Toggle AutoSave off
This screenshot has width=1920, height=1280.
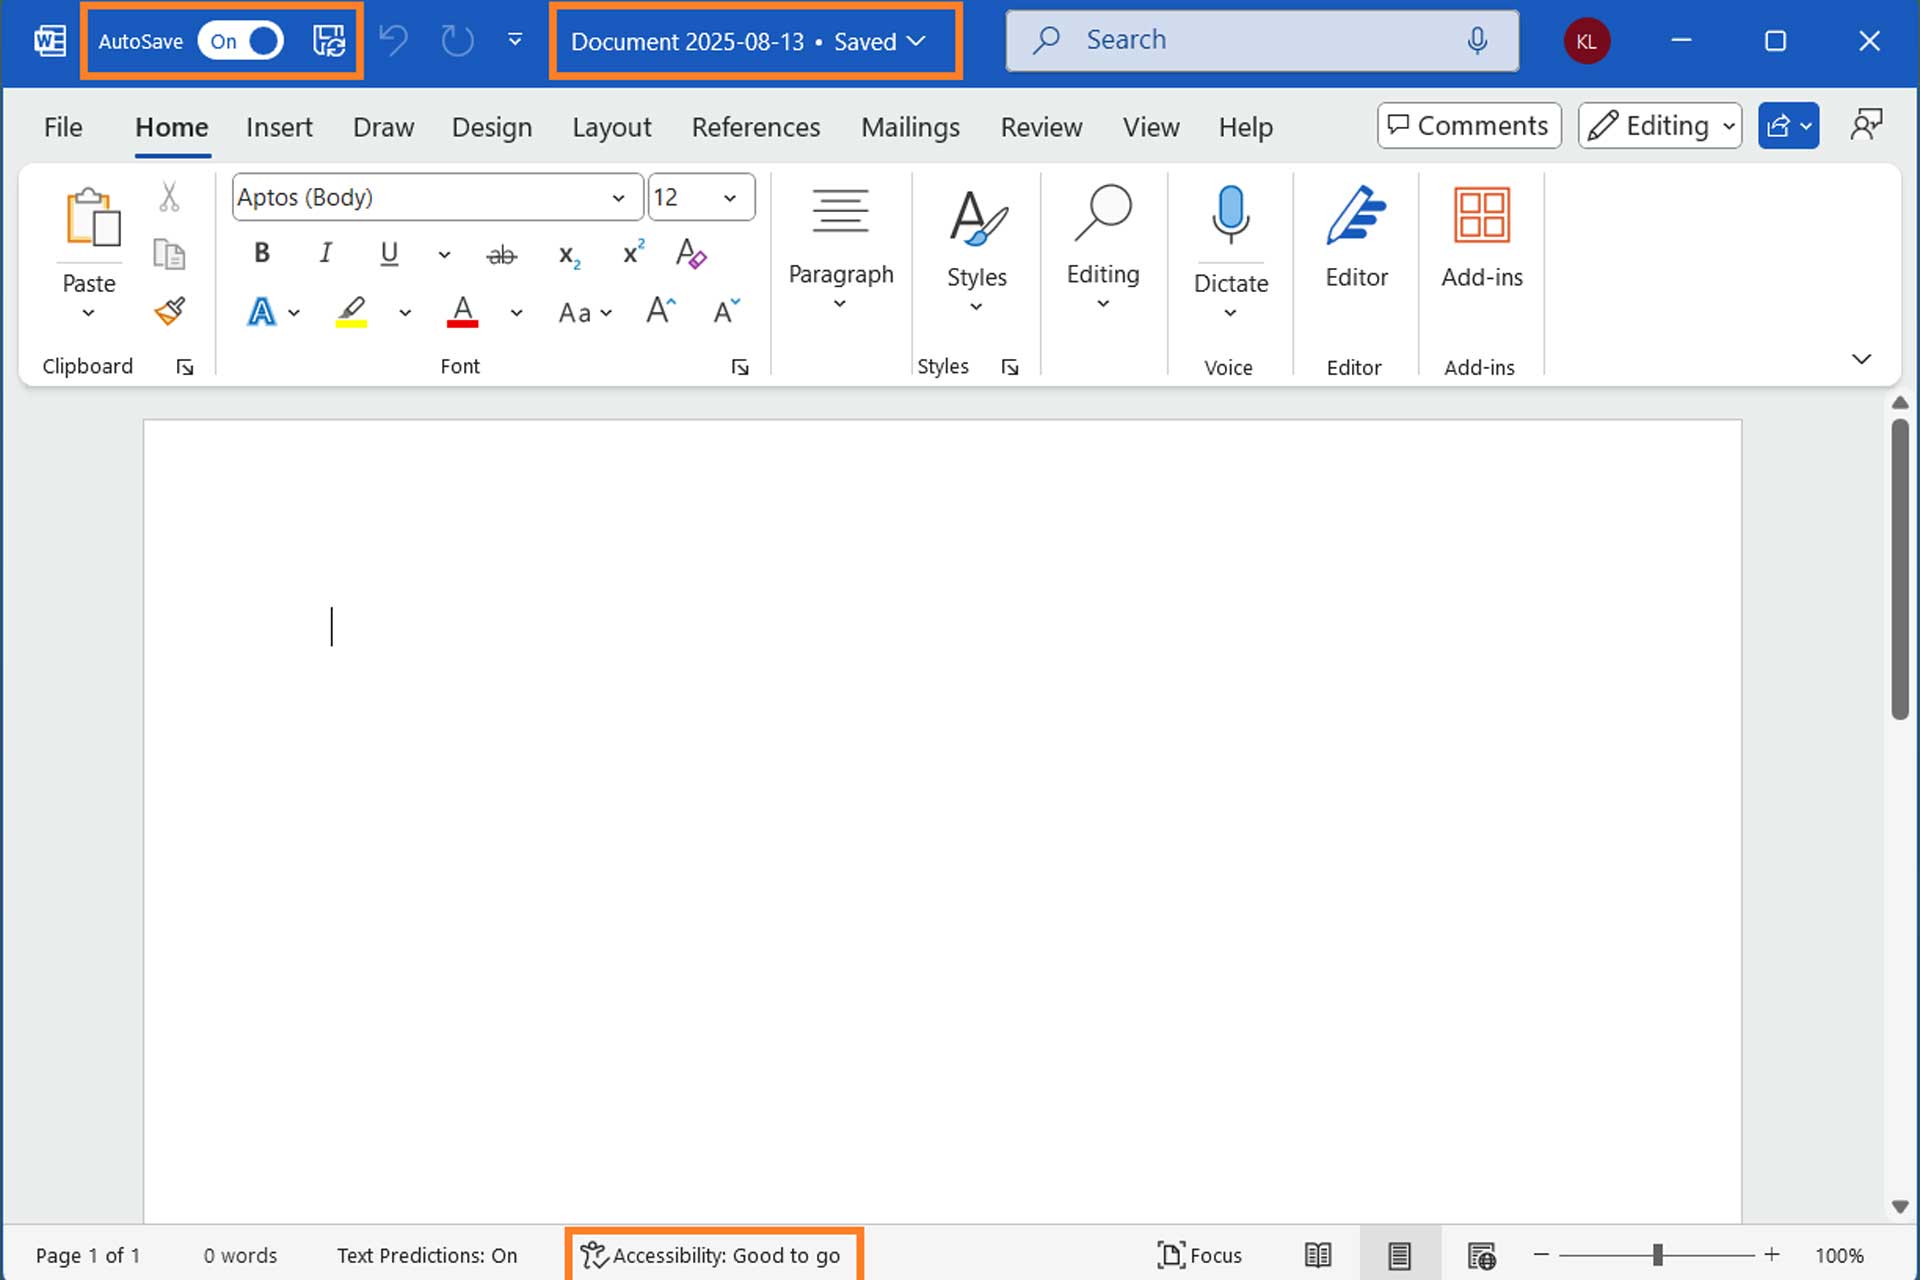pos(240,41)
